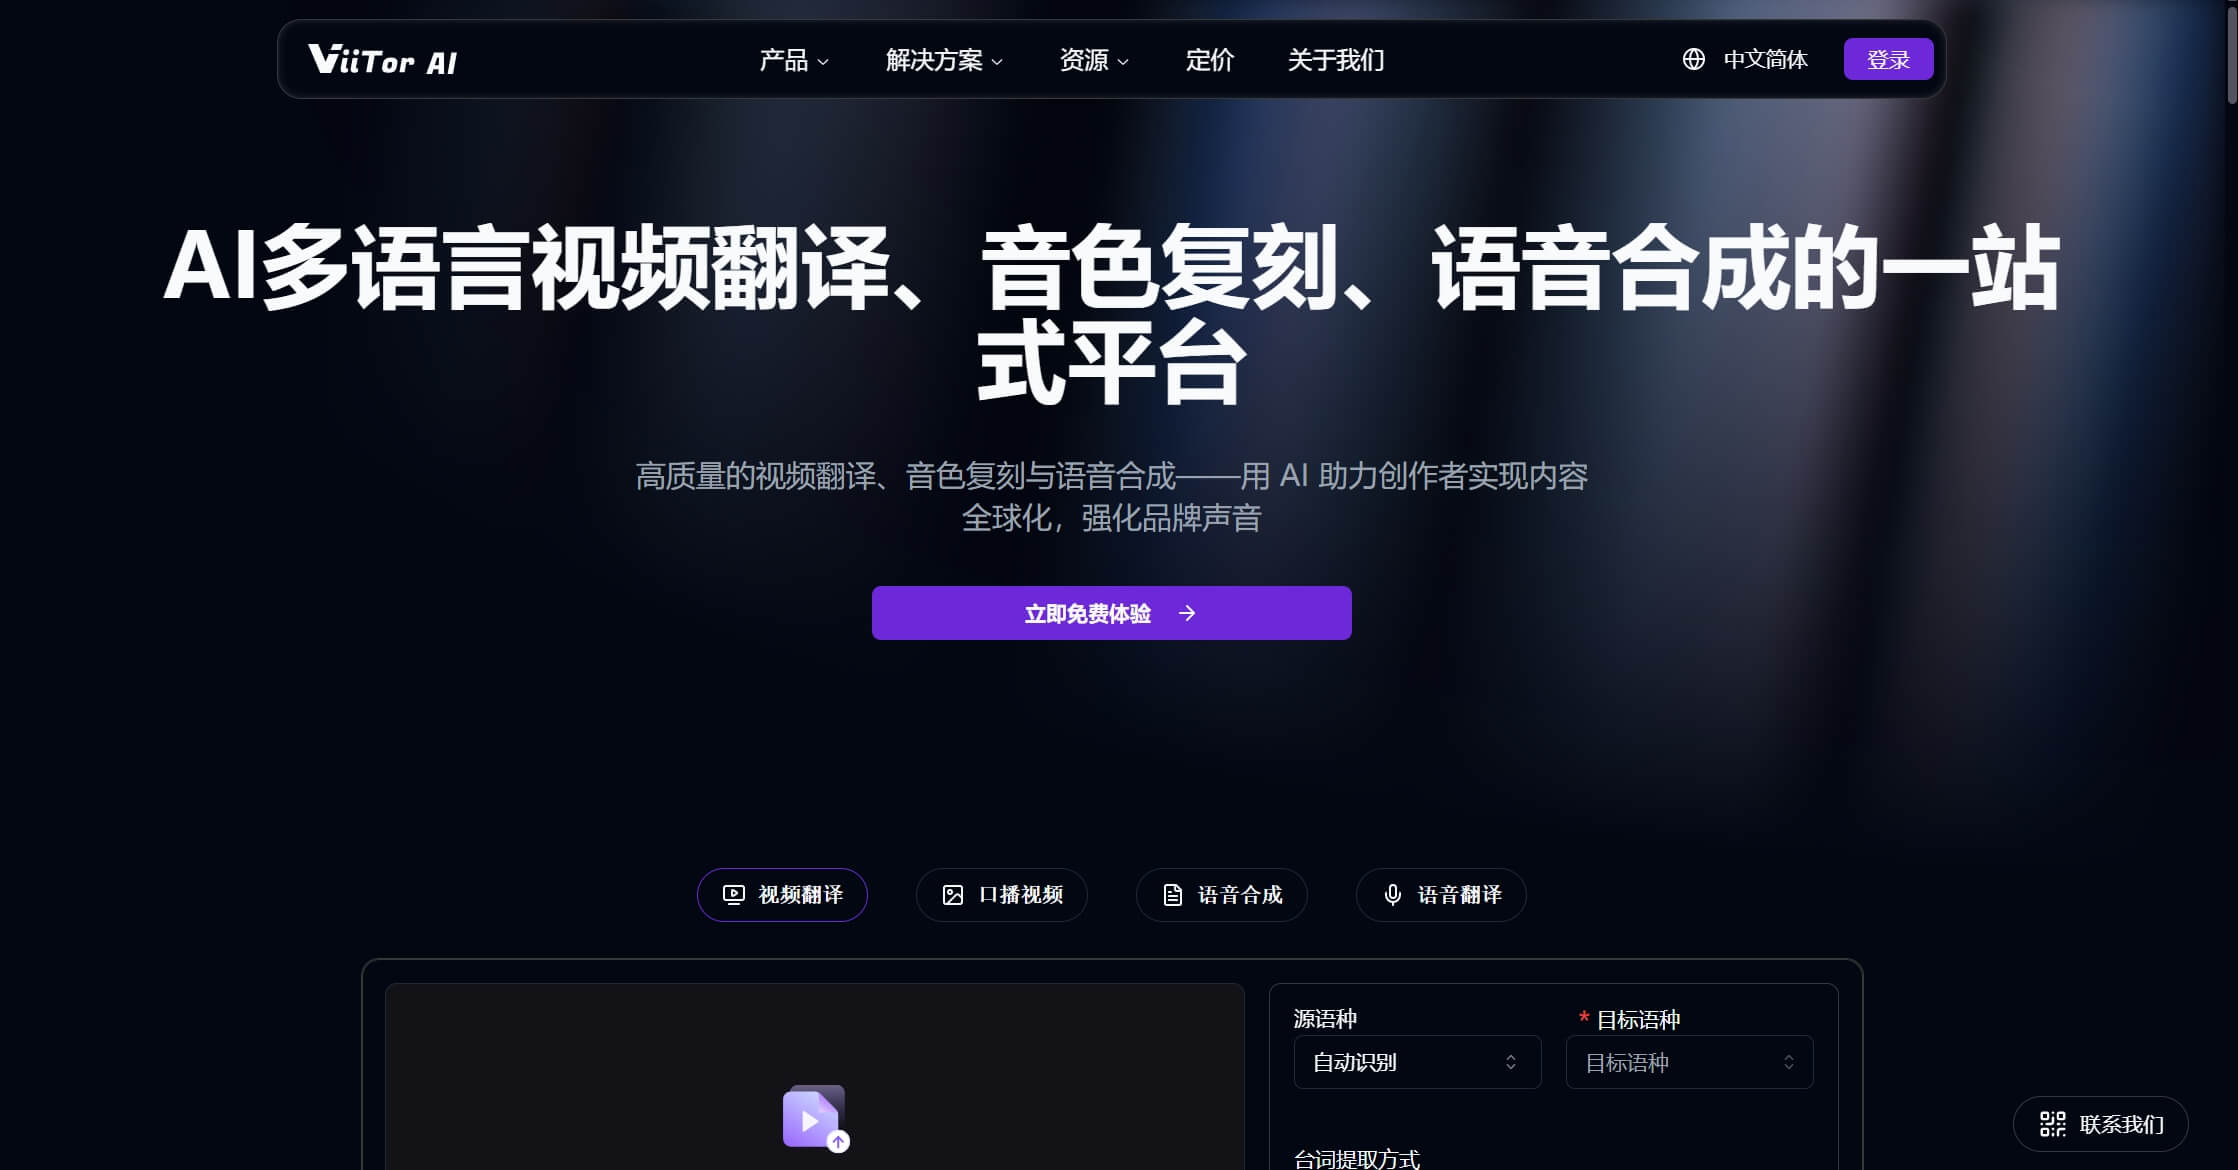Click the document icon on 语音合成 tab

1173,895
